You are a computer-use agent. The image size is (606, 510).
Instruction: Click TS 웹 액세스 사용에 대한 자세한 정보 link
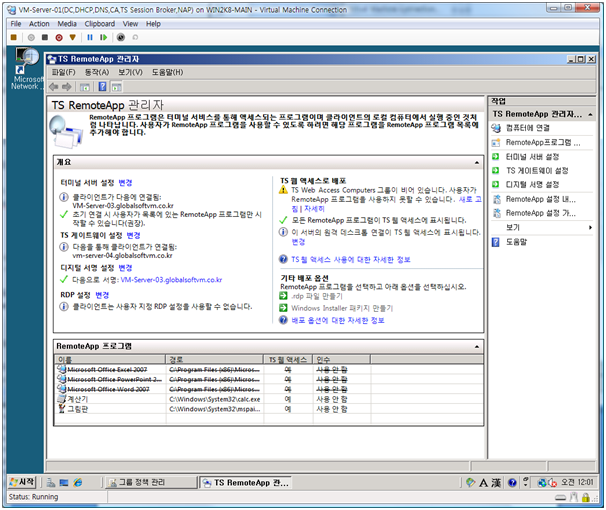point(351,260)
